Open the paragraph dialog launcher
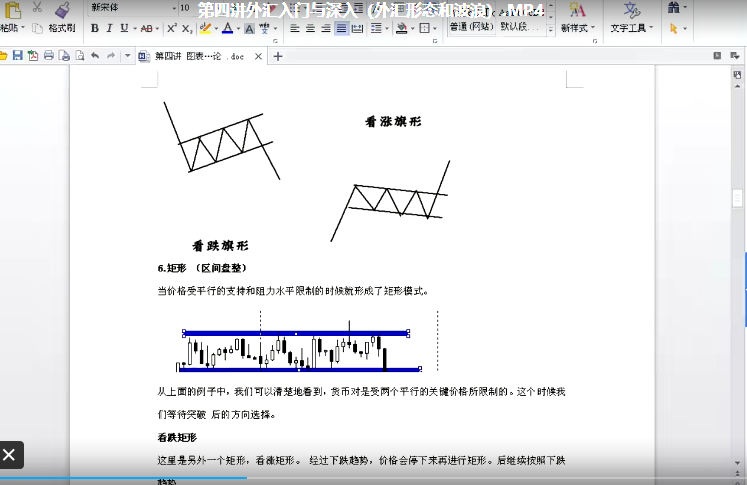747x485 pixels. pos(435,41)
